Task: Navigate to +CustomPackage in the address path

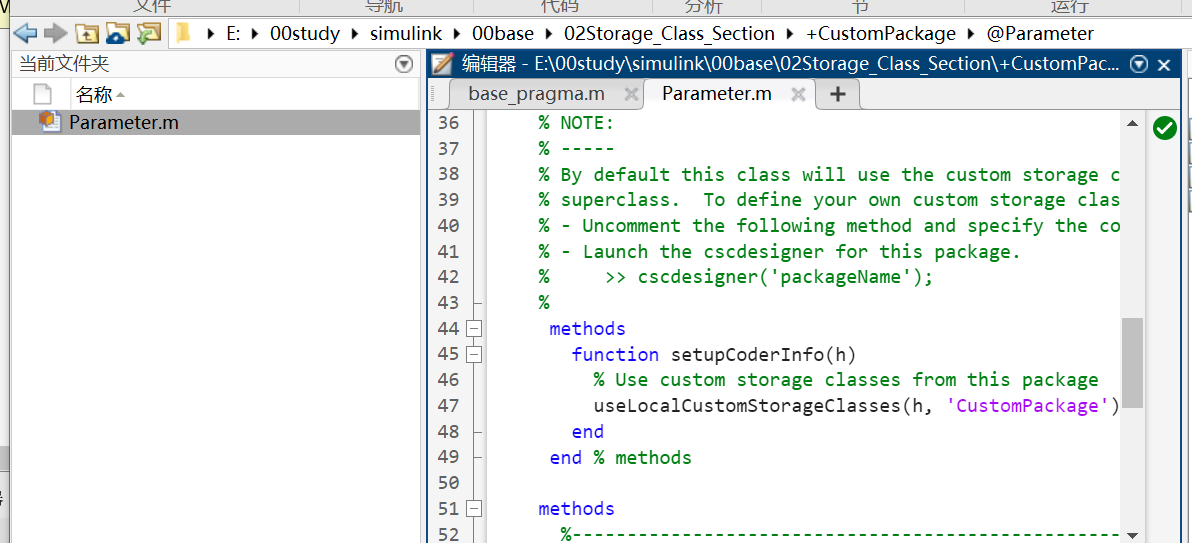Action: point(880,33)
